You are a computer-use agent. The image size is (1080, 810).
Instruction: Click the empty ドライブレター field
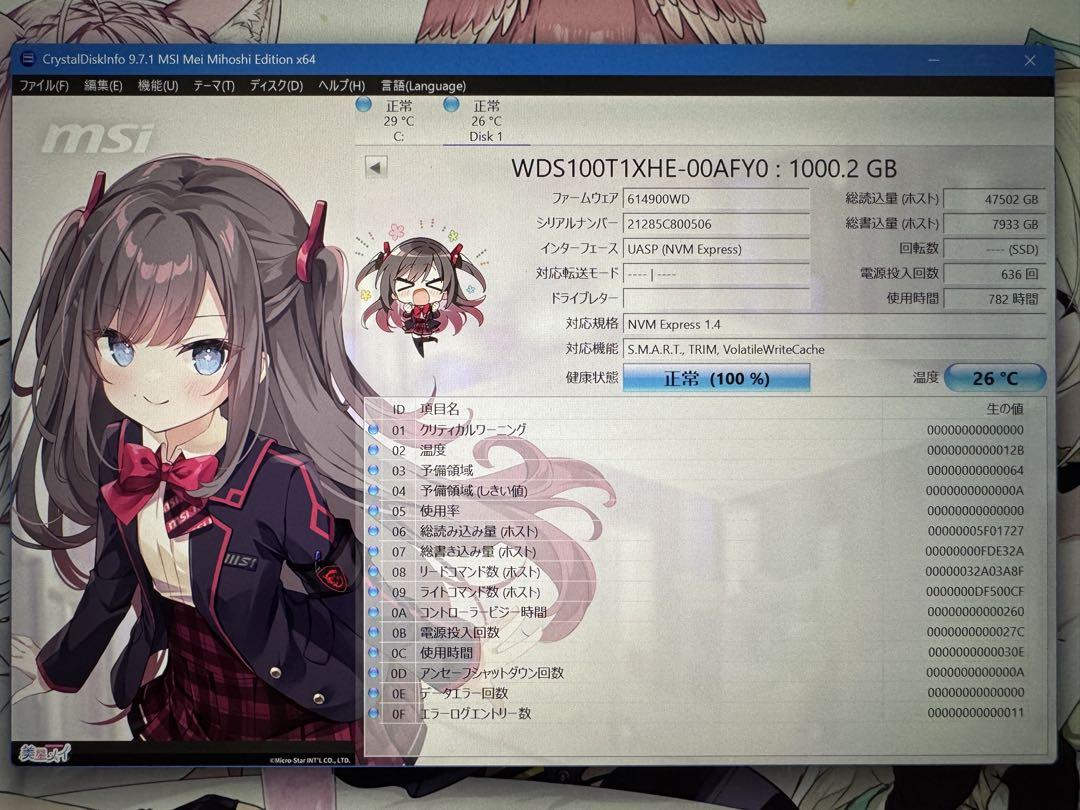716,299
